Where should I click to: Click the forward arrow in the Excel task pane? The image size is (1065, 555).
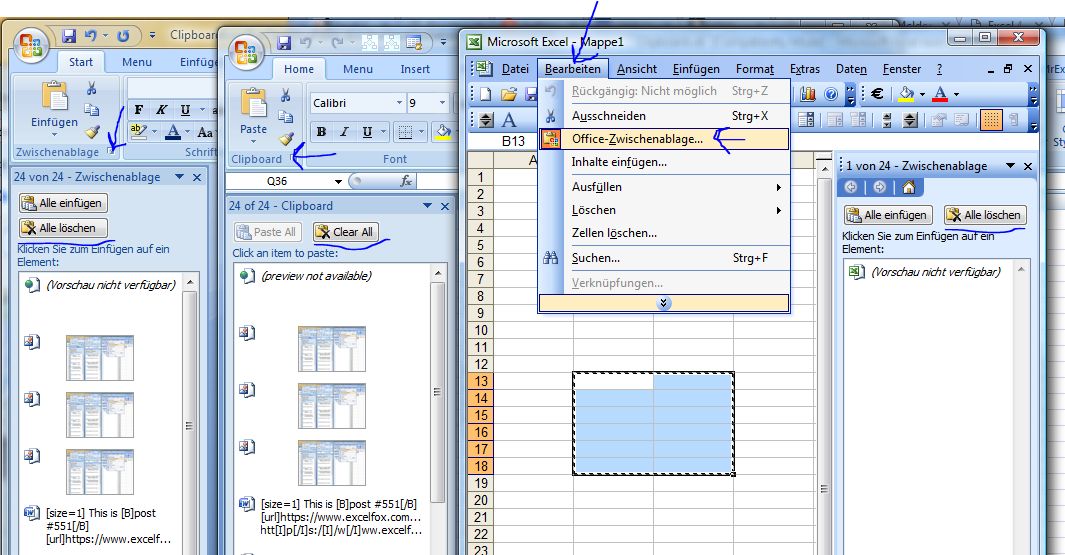pyautogui.click(x=880, y=187)
